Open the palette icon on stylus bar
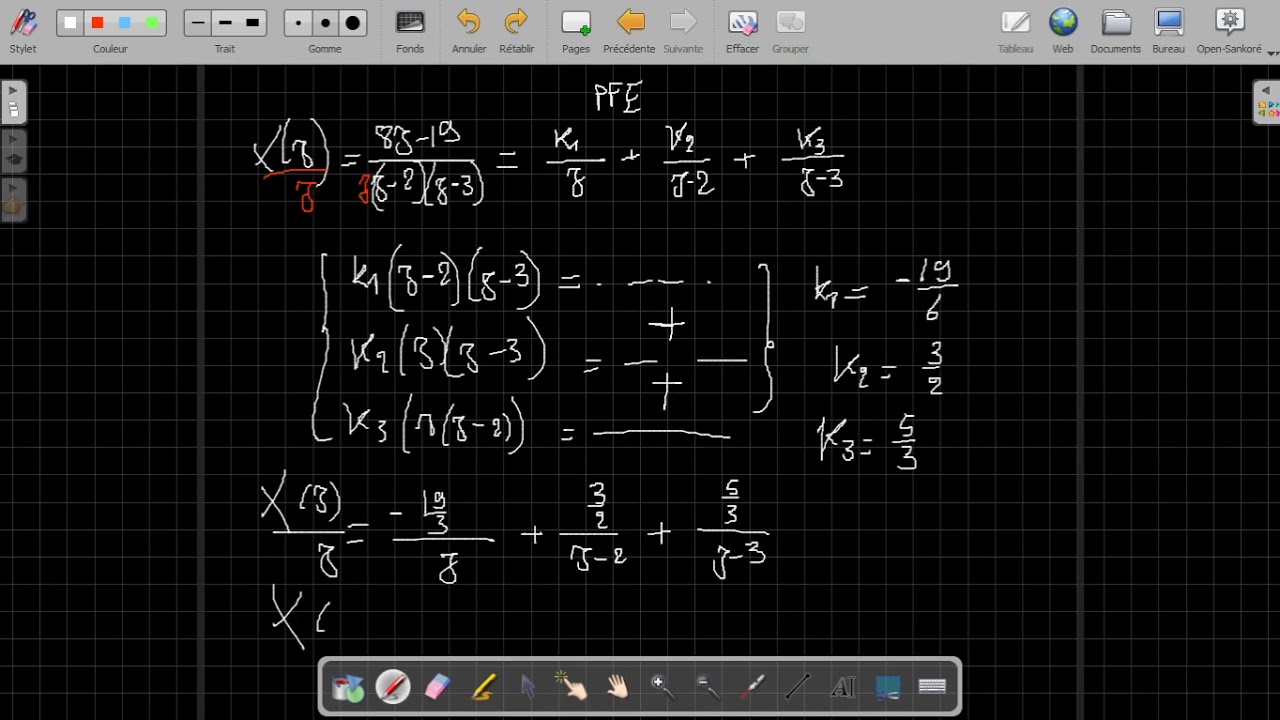 (x=348, y=687)
